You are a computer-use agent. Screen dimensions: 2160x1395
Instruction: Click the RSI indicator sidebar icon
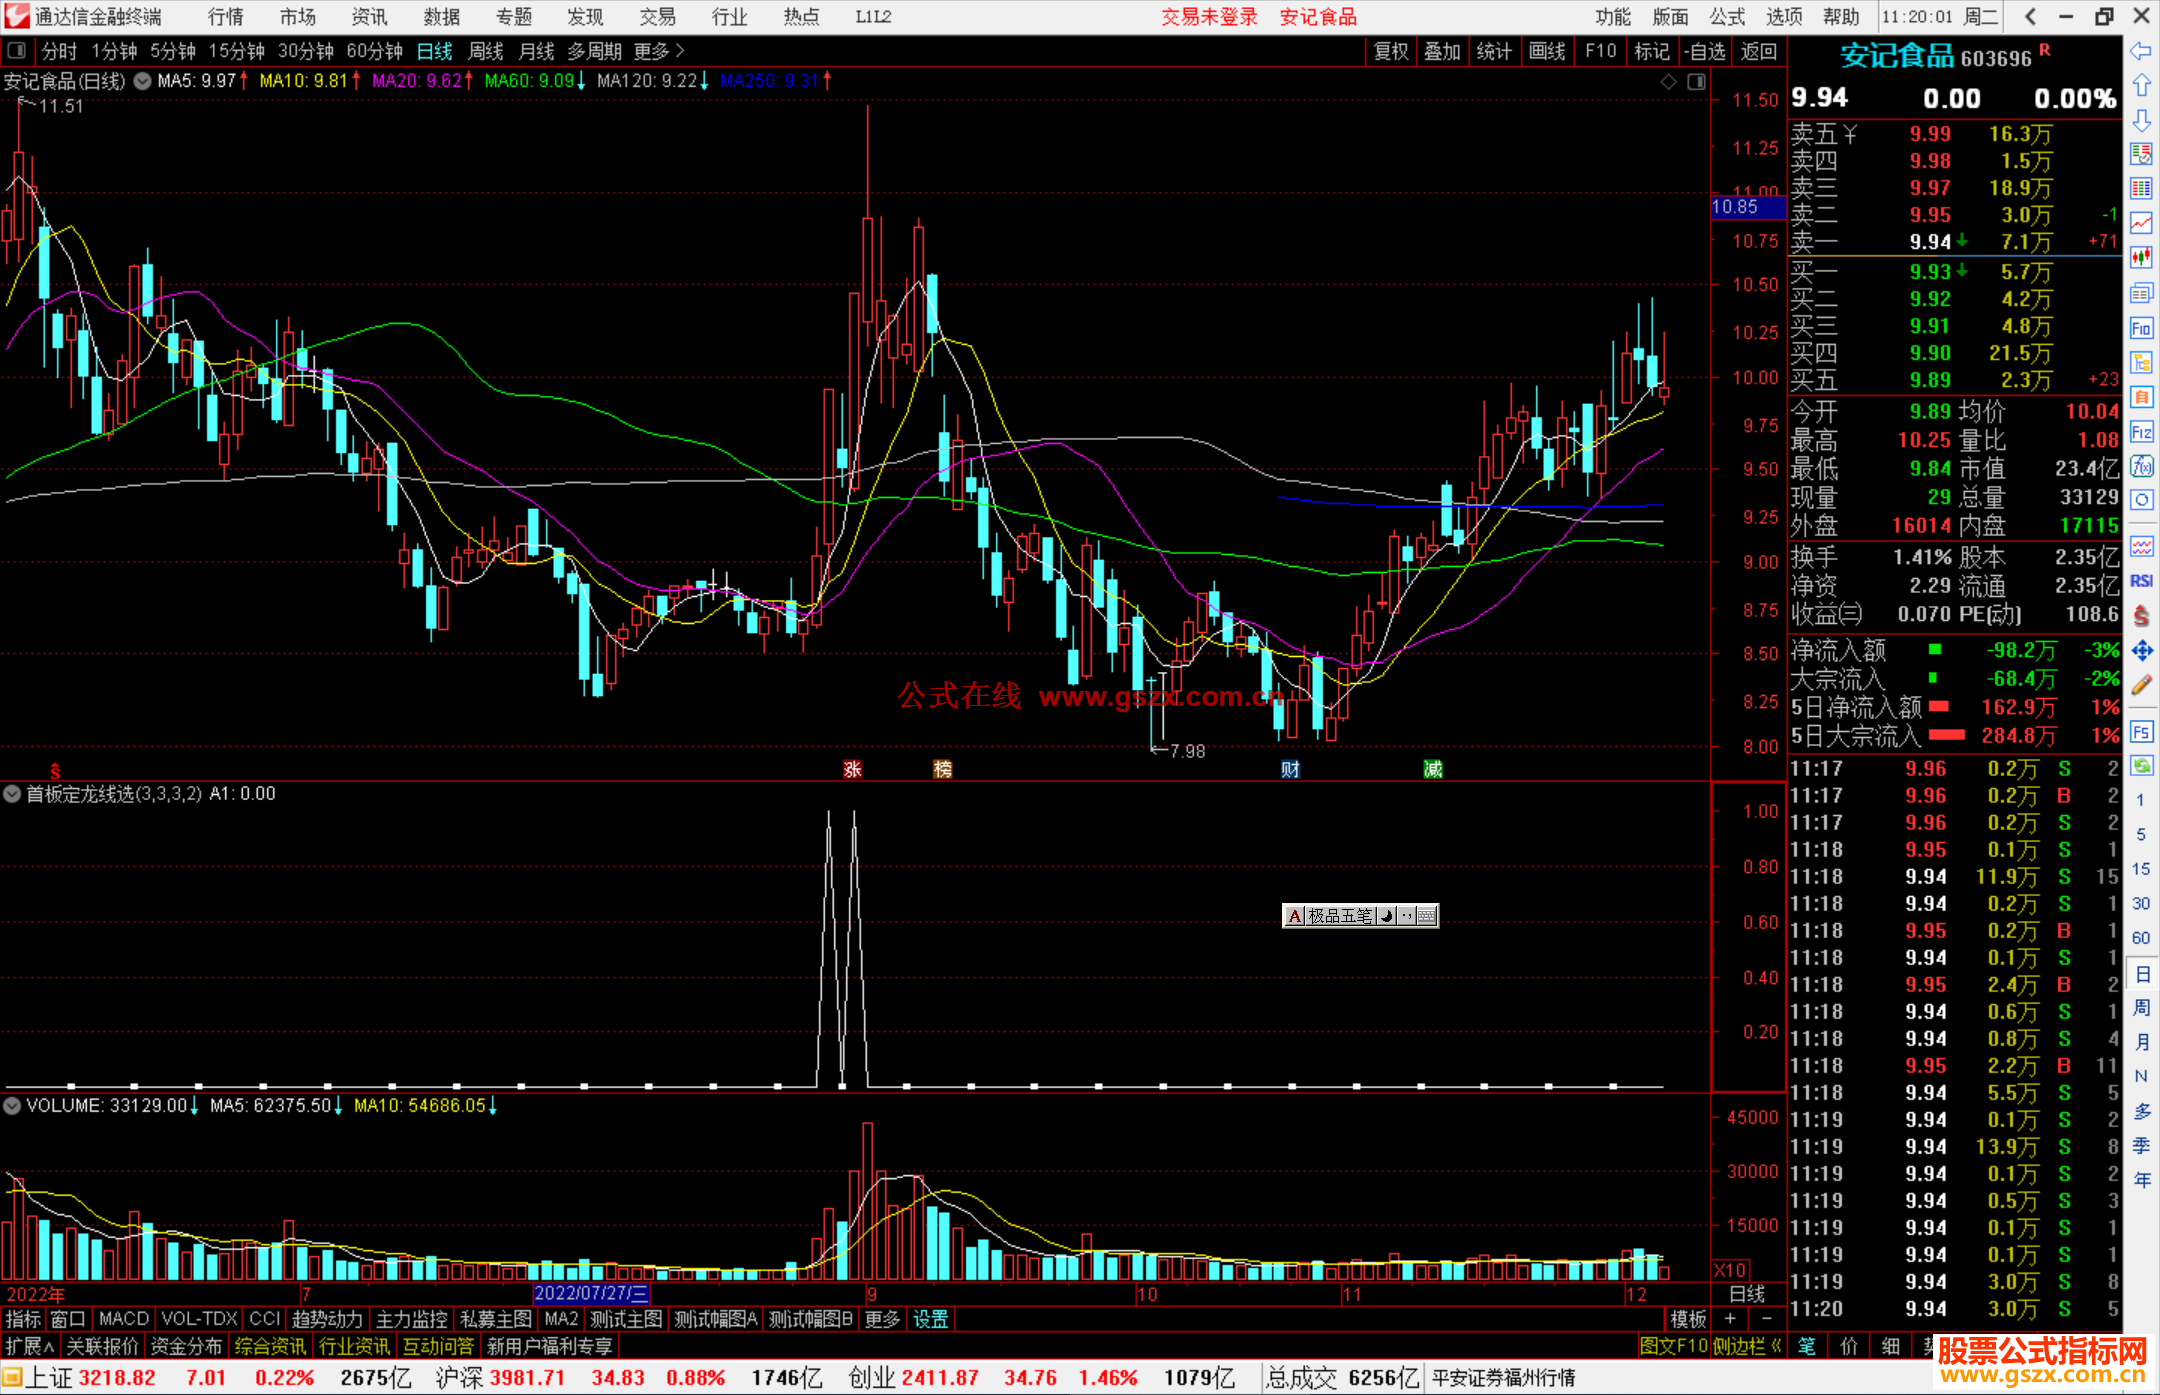coord(2141,581)
